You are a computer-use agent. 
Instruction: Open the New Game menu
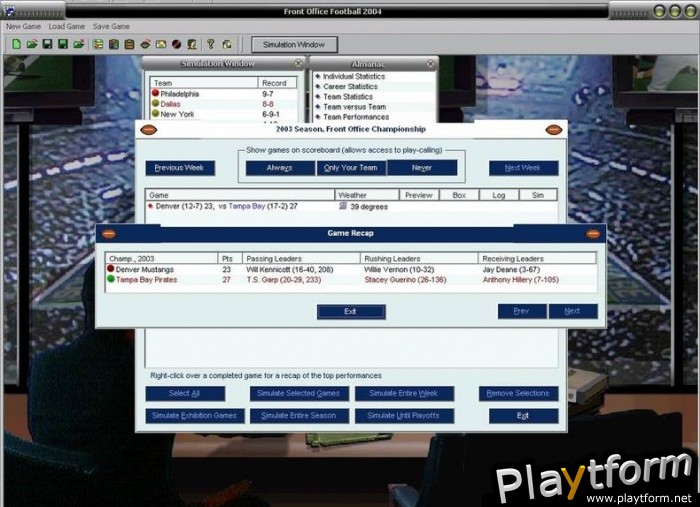[x=23, y=26]
